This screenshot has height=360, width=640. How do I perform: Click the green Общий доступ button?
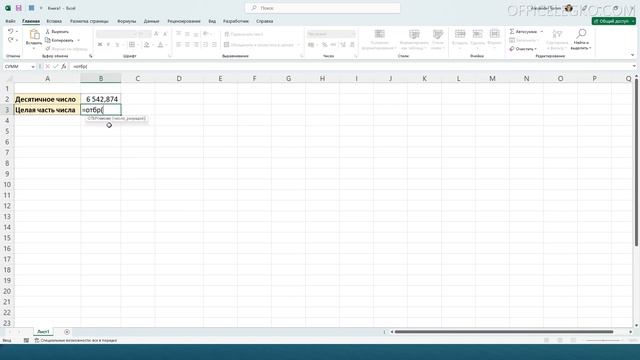613,21
